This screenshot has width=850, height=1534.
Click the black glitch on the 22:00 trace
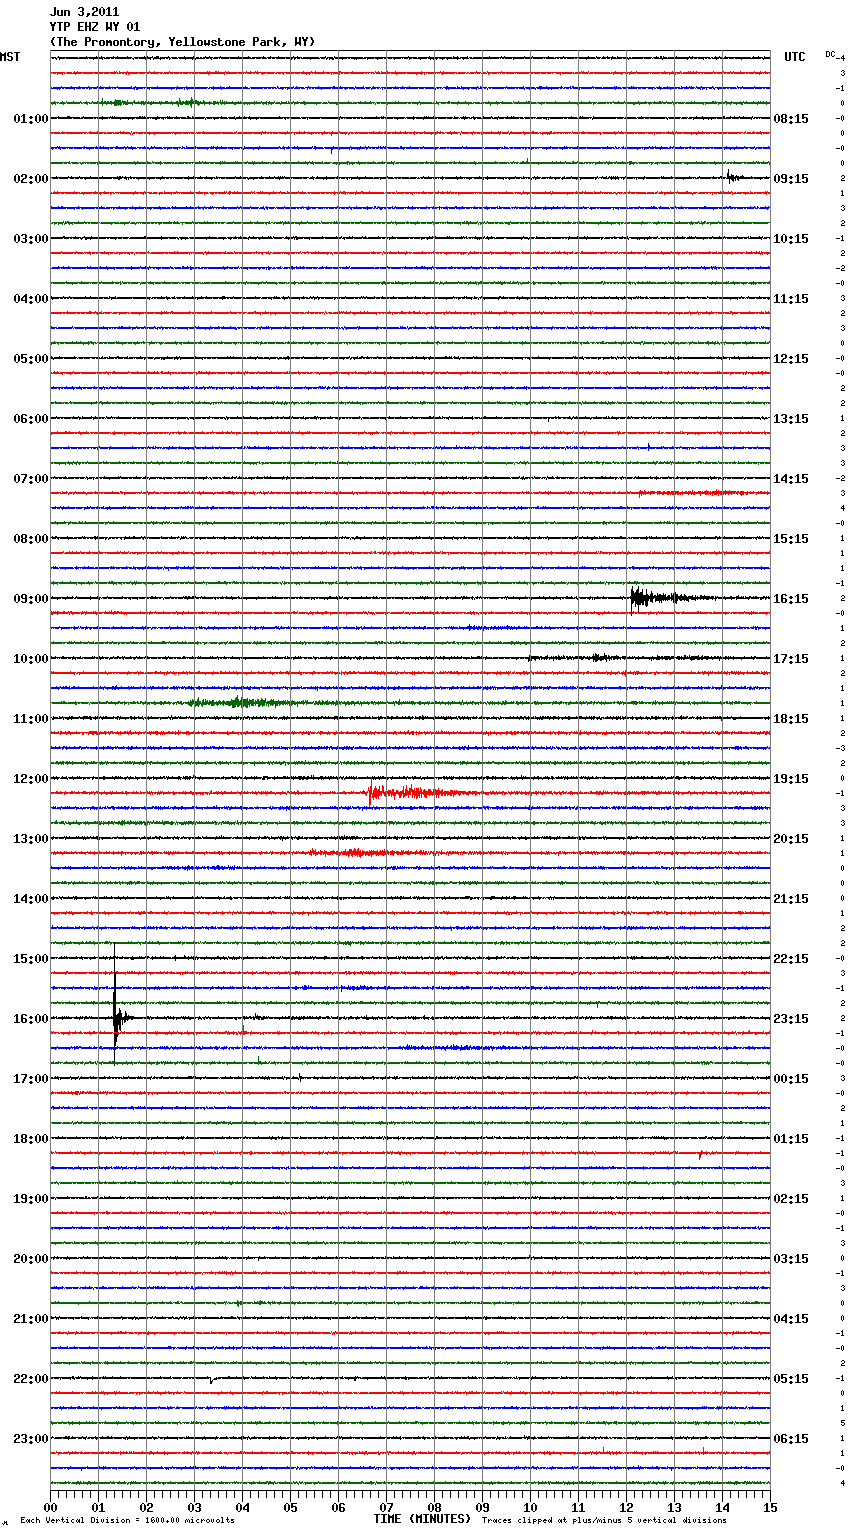click(213, 1380)
